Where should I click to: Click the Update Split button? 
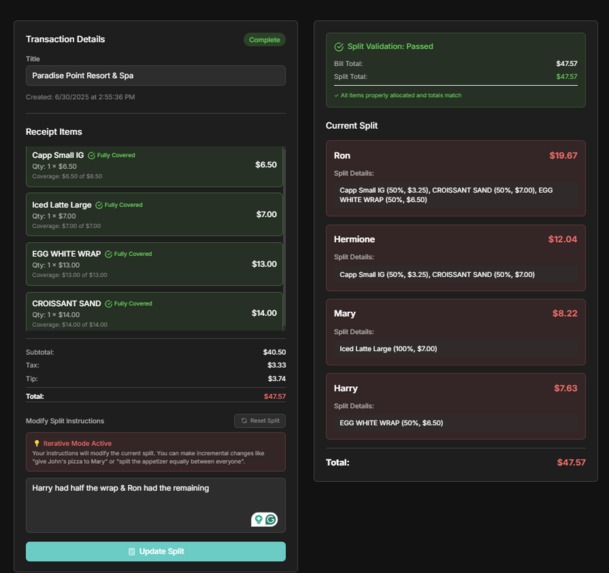click(156, 551)
